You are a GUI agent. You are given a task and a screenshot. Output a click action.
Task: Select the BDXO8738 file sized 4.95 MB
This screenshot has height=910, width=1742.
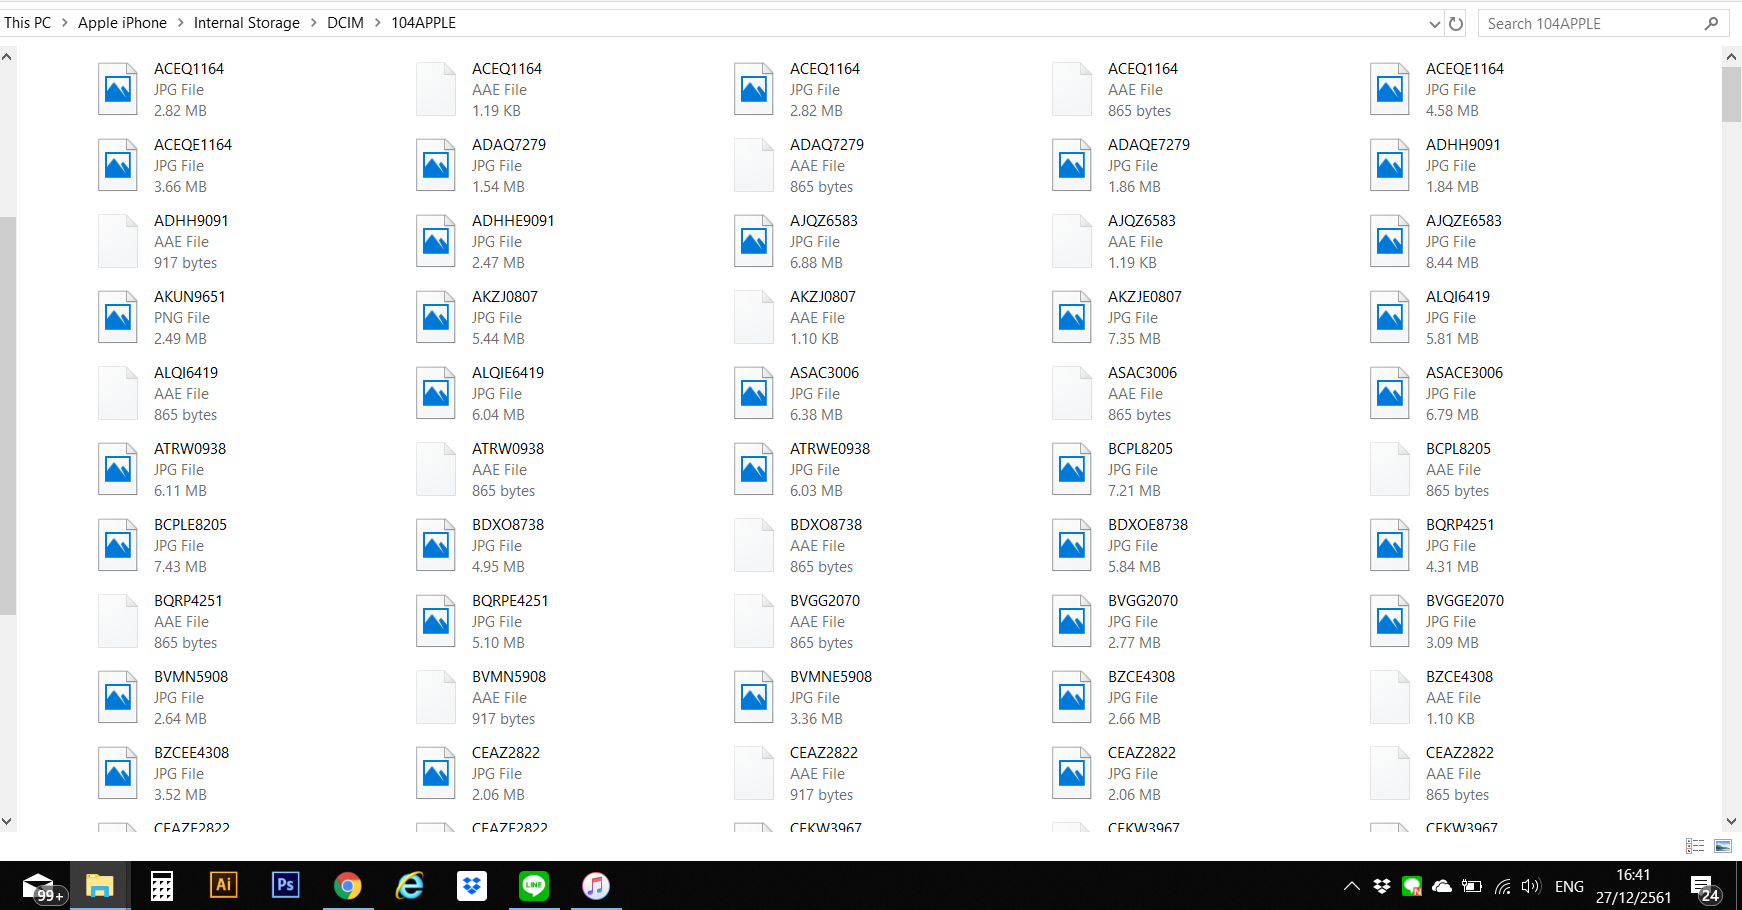point(482,545)
